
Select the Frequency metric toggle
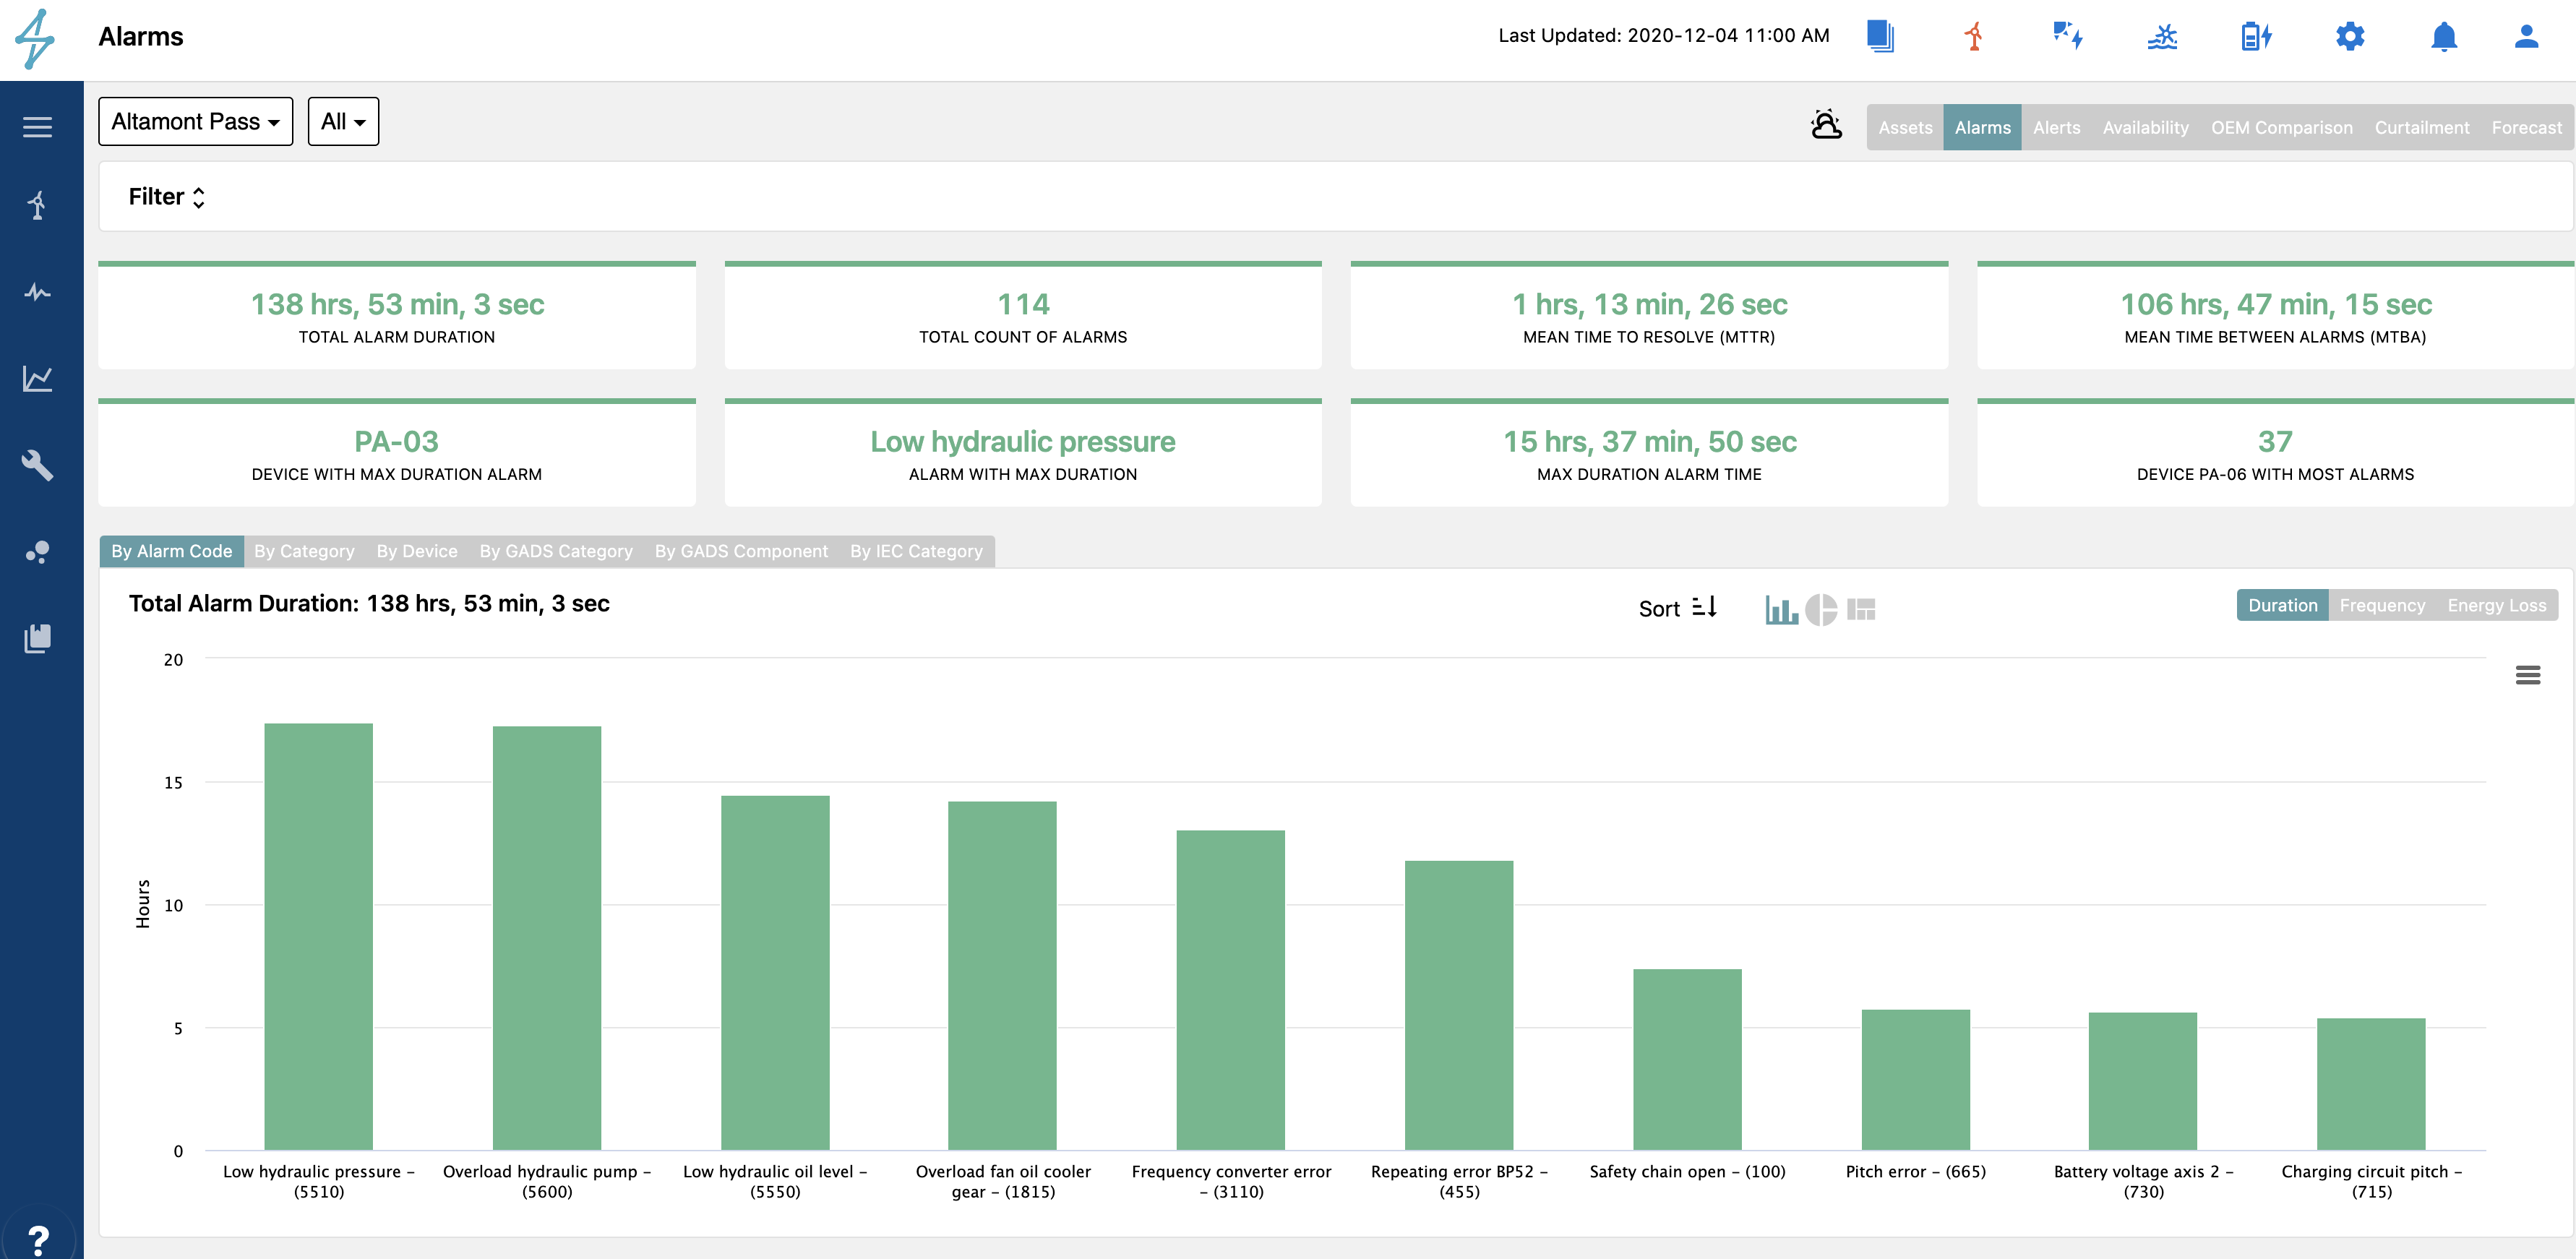(x=2382, y=605)
